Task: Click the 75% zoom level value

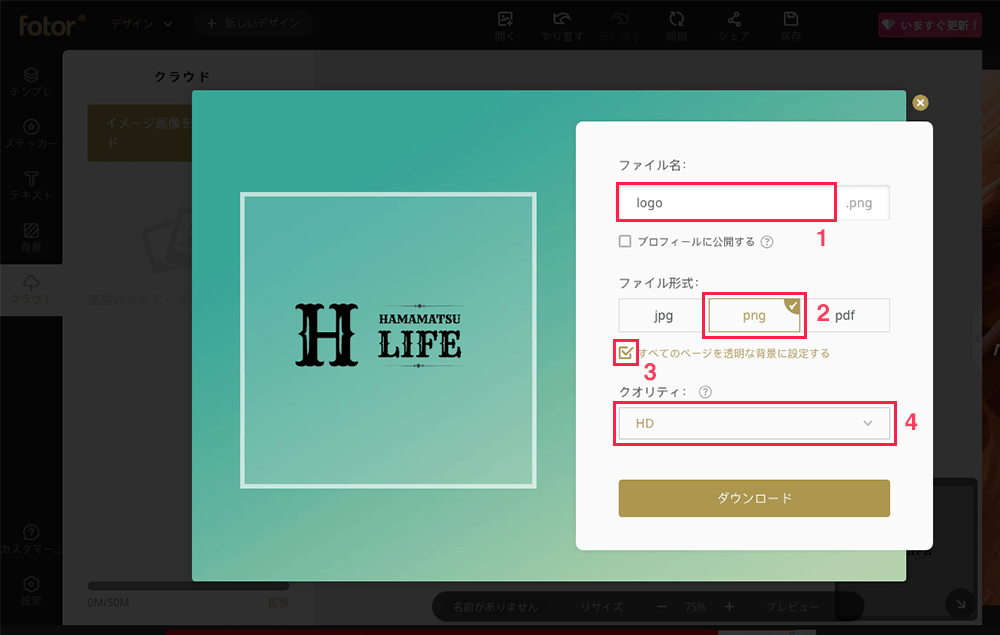Action: pos(695,607)
